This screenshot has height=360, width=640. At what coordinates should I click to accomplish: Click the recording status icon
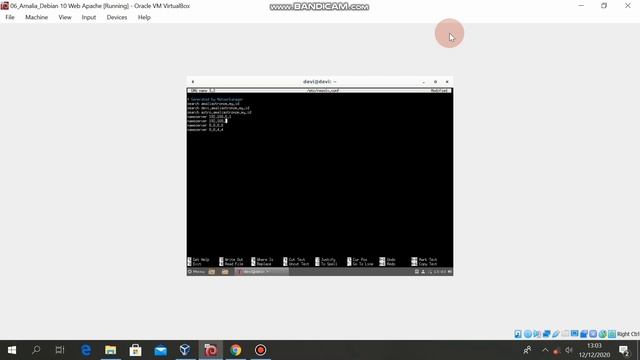(584, 334)
